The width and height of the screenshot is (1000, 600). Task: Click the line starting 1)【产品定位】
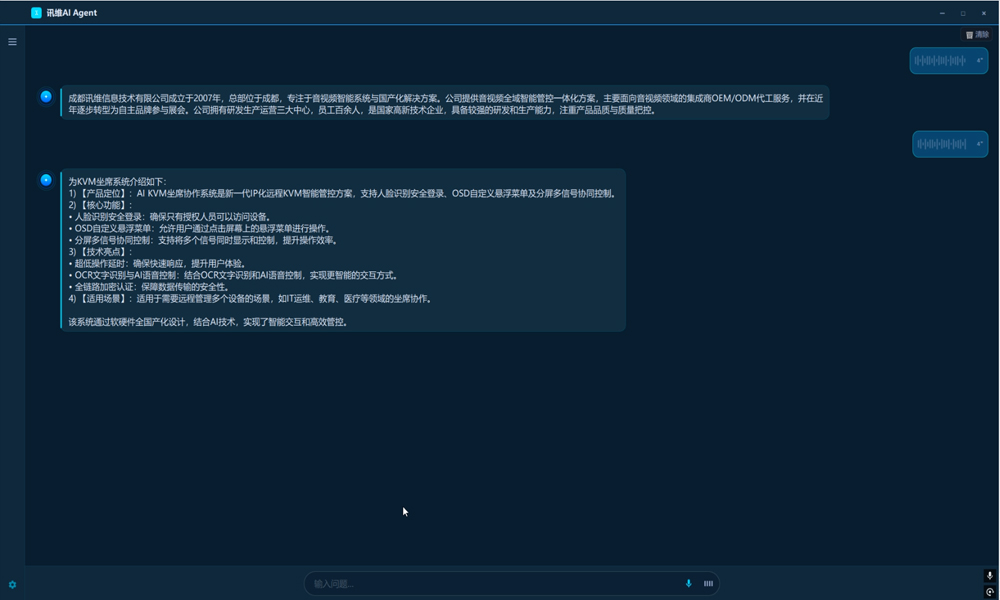coord(342,193)
